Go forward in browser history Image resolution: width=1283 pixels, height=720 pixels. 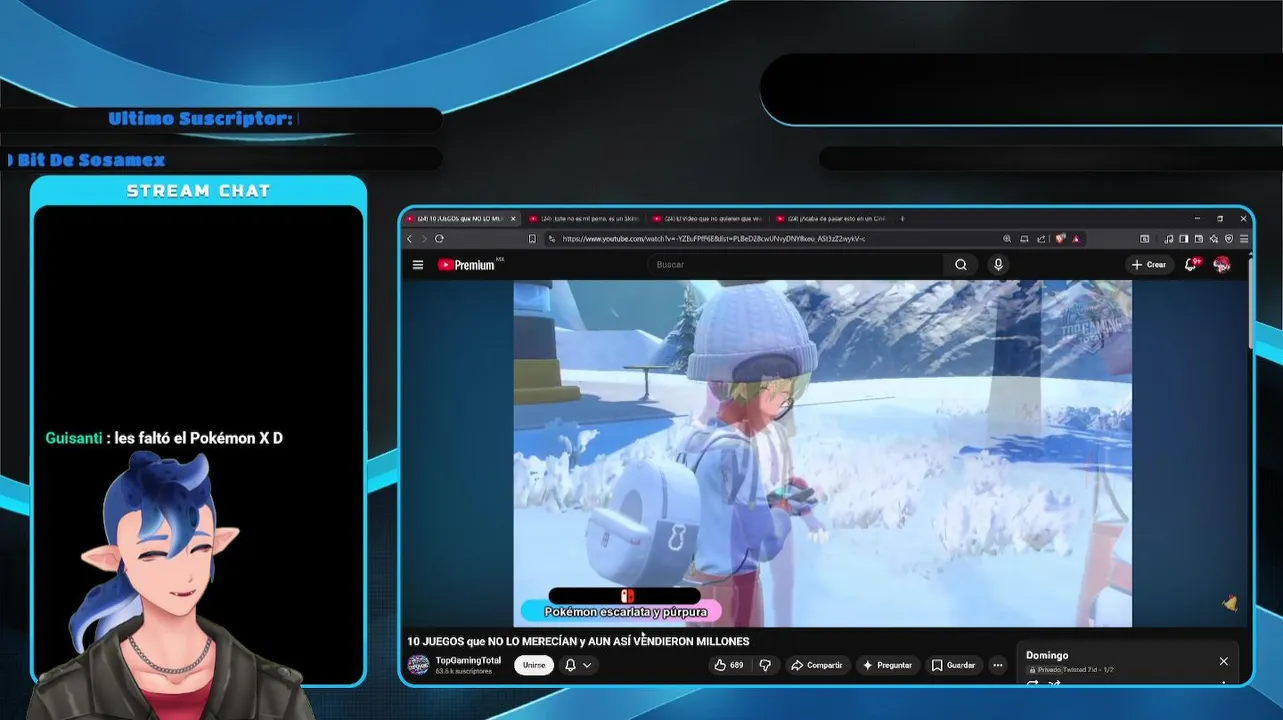424,239
